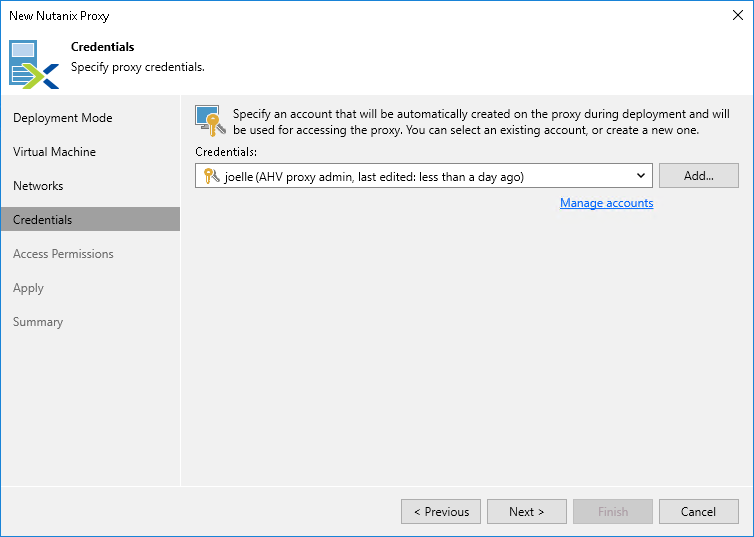Viewport: 754px width, 537px height.
Task: Select the Apply step
Action: point(28,288)
